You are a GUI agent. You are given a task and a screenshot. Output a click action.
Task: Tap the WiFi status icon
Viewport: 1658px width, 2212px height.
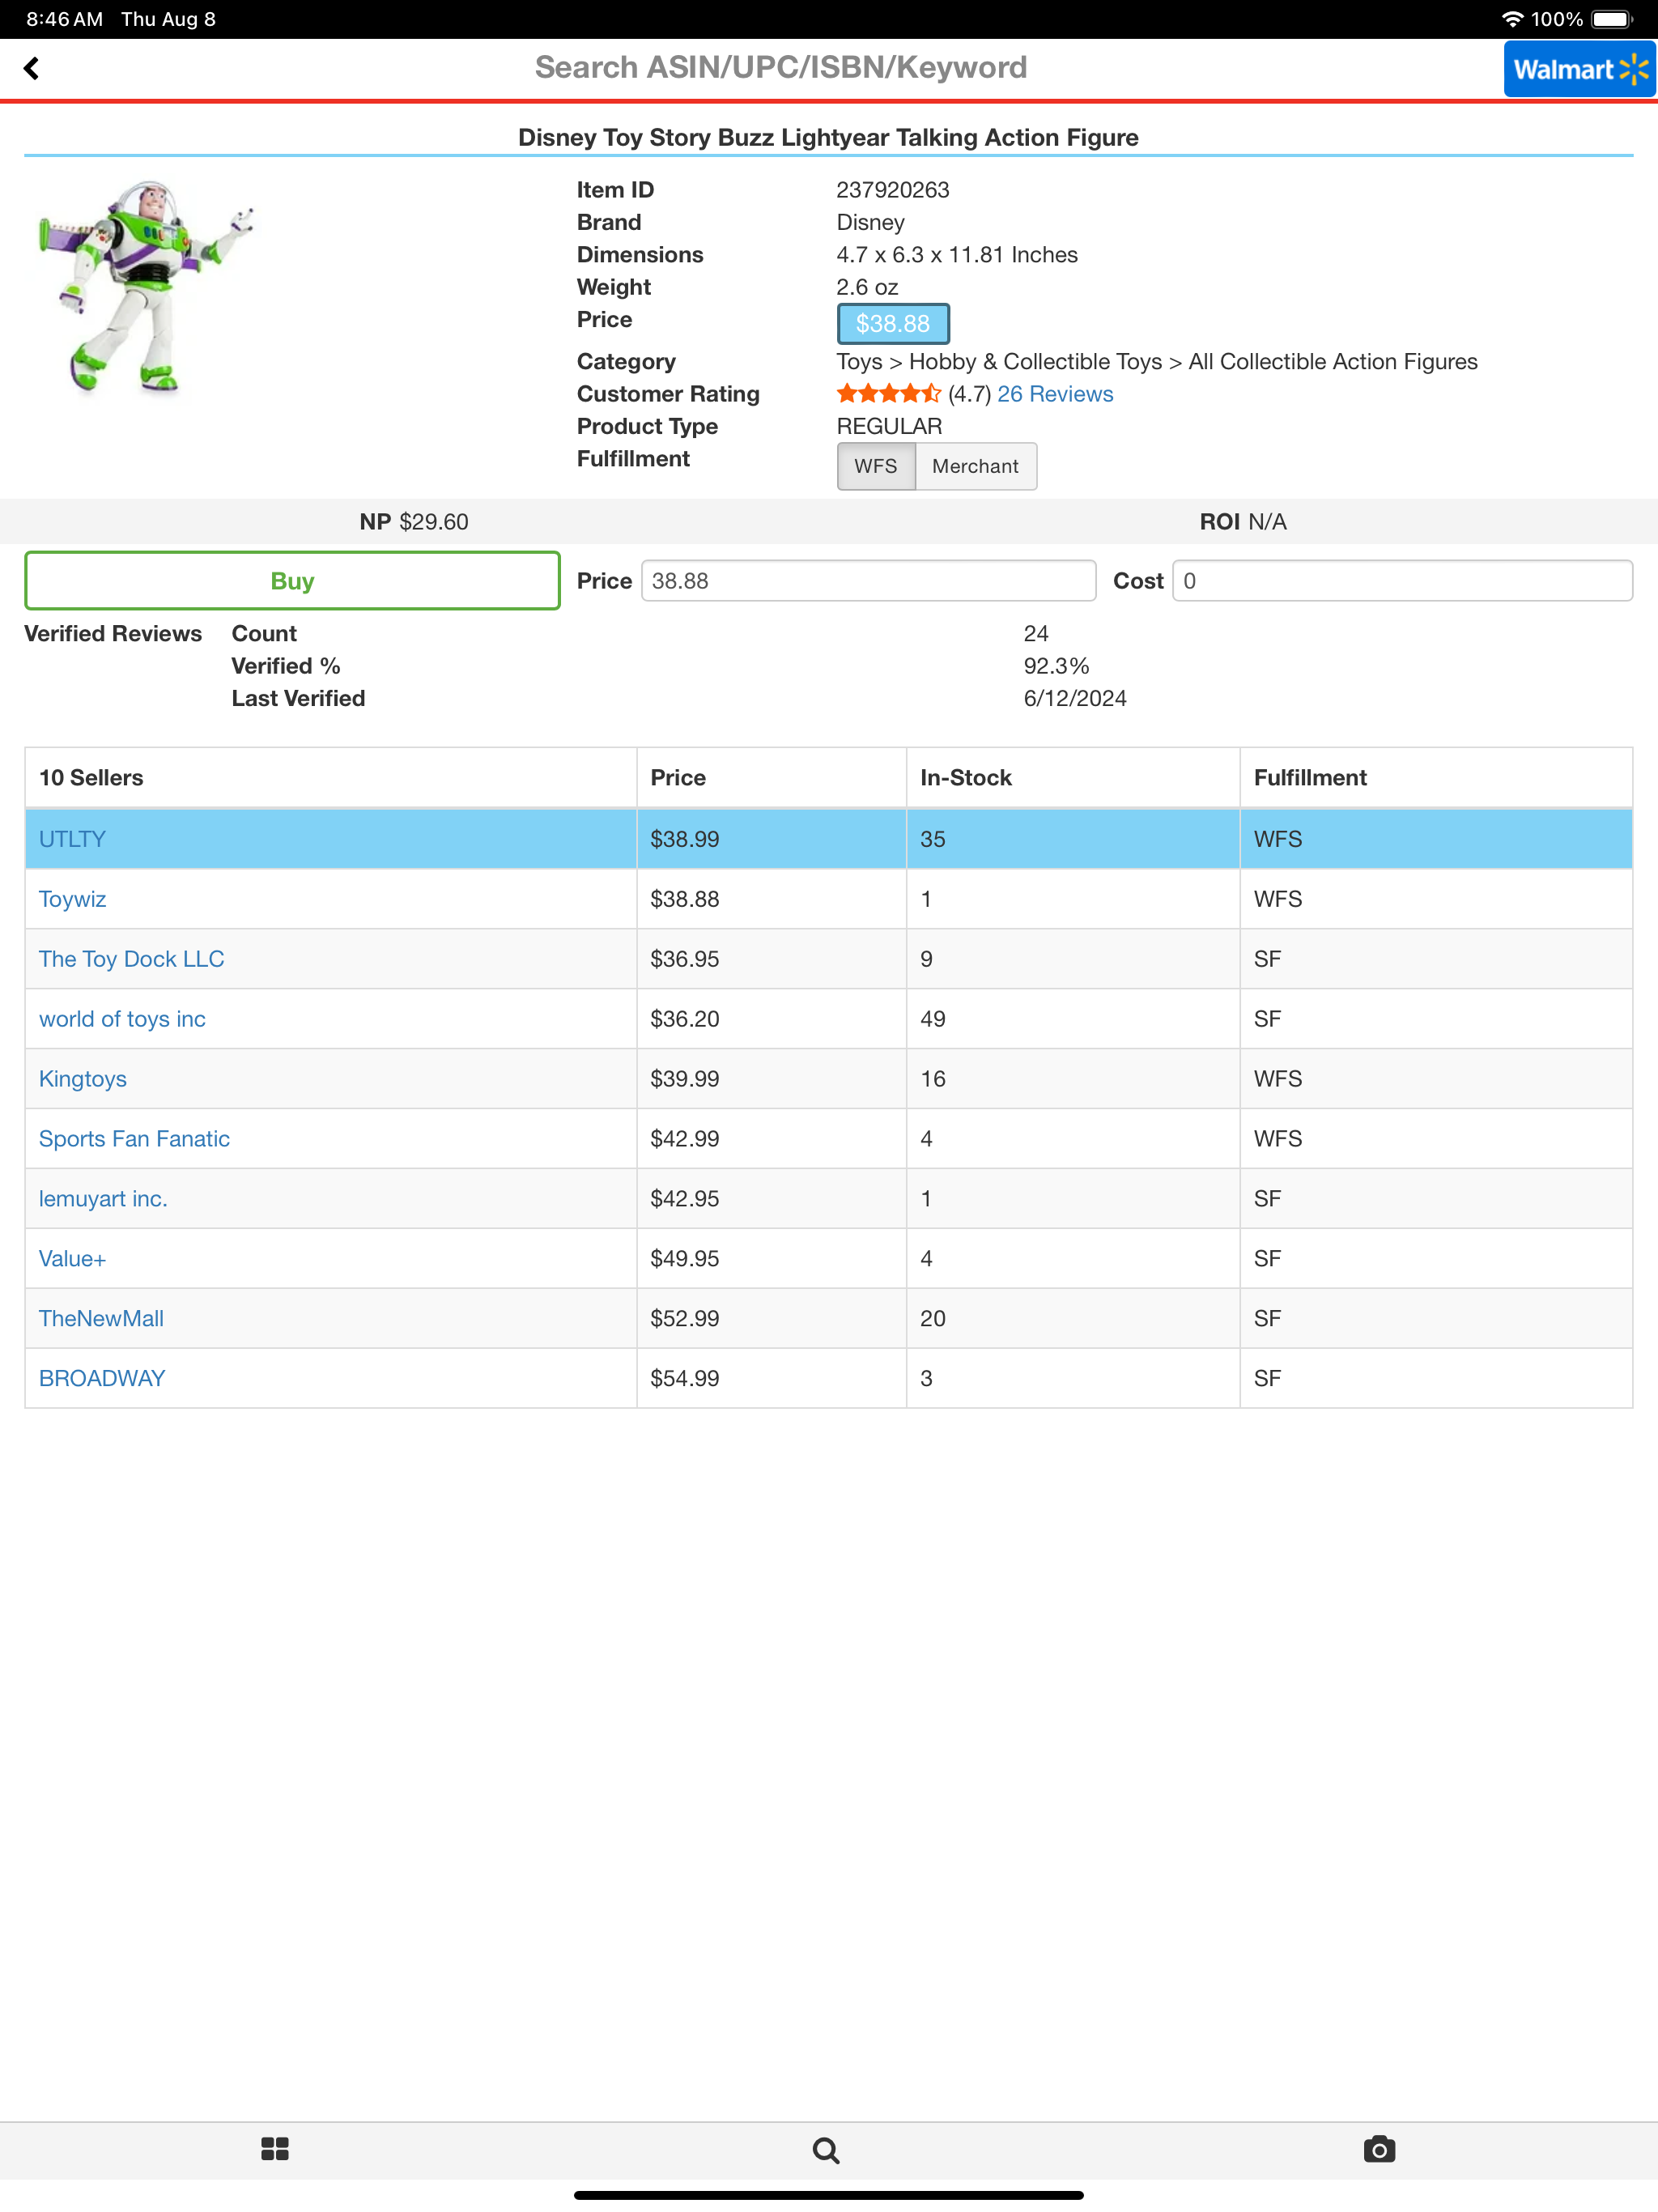pyautogui.click(x=1512, y=19)
